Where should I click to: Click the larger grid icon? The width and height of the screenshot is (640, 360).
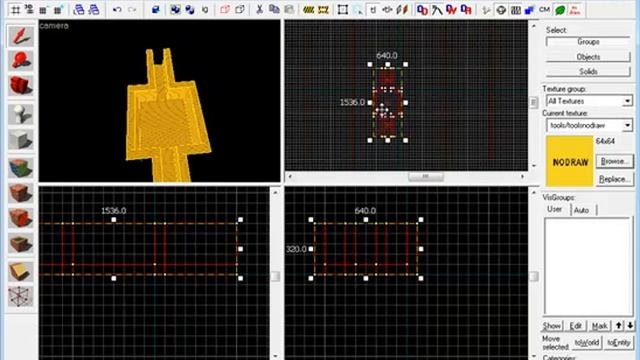(58, 9)
